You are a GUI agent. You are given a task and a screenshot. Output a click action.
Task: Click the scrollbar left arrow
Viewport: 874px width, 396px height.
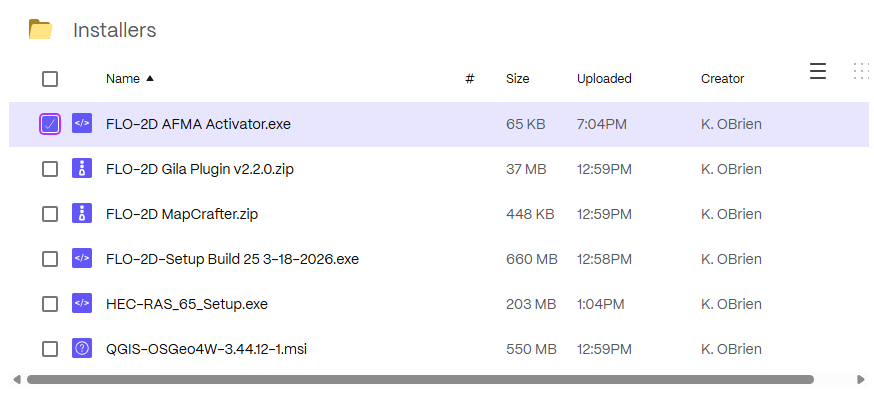click(17, 380)
